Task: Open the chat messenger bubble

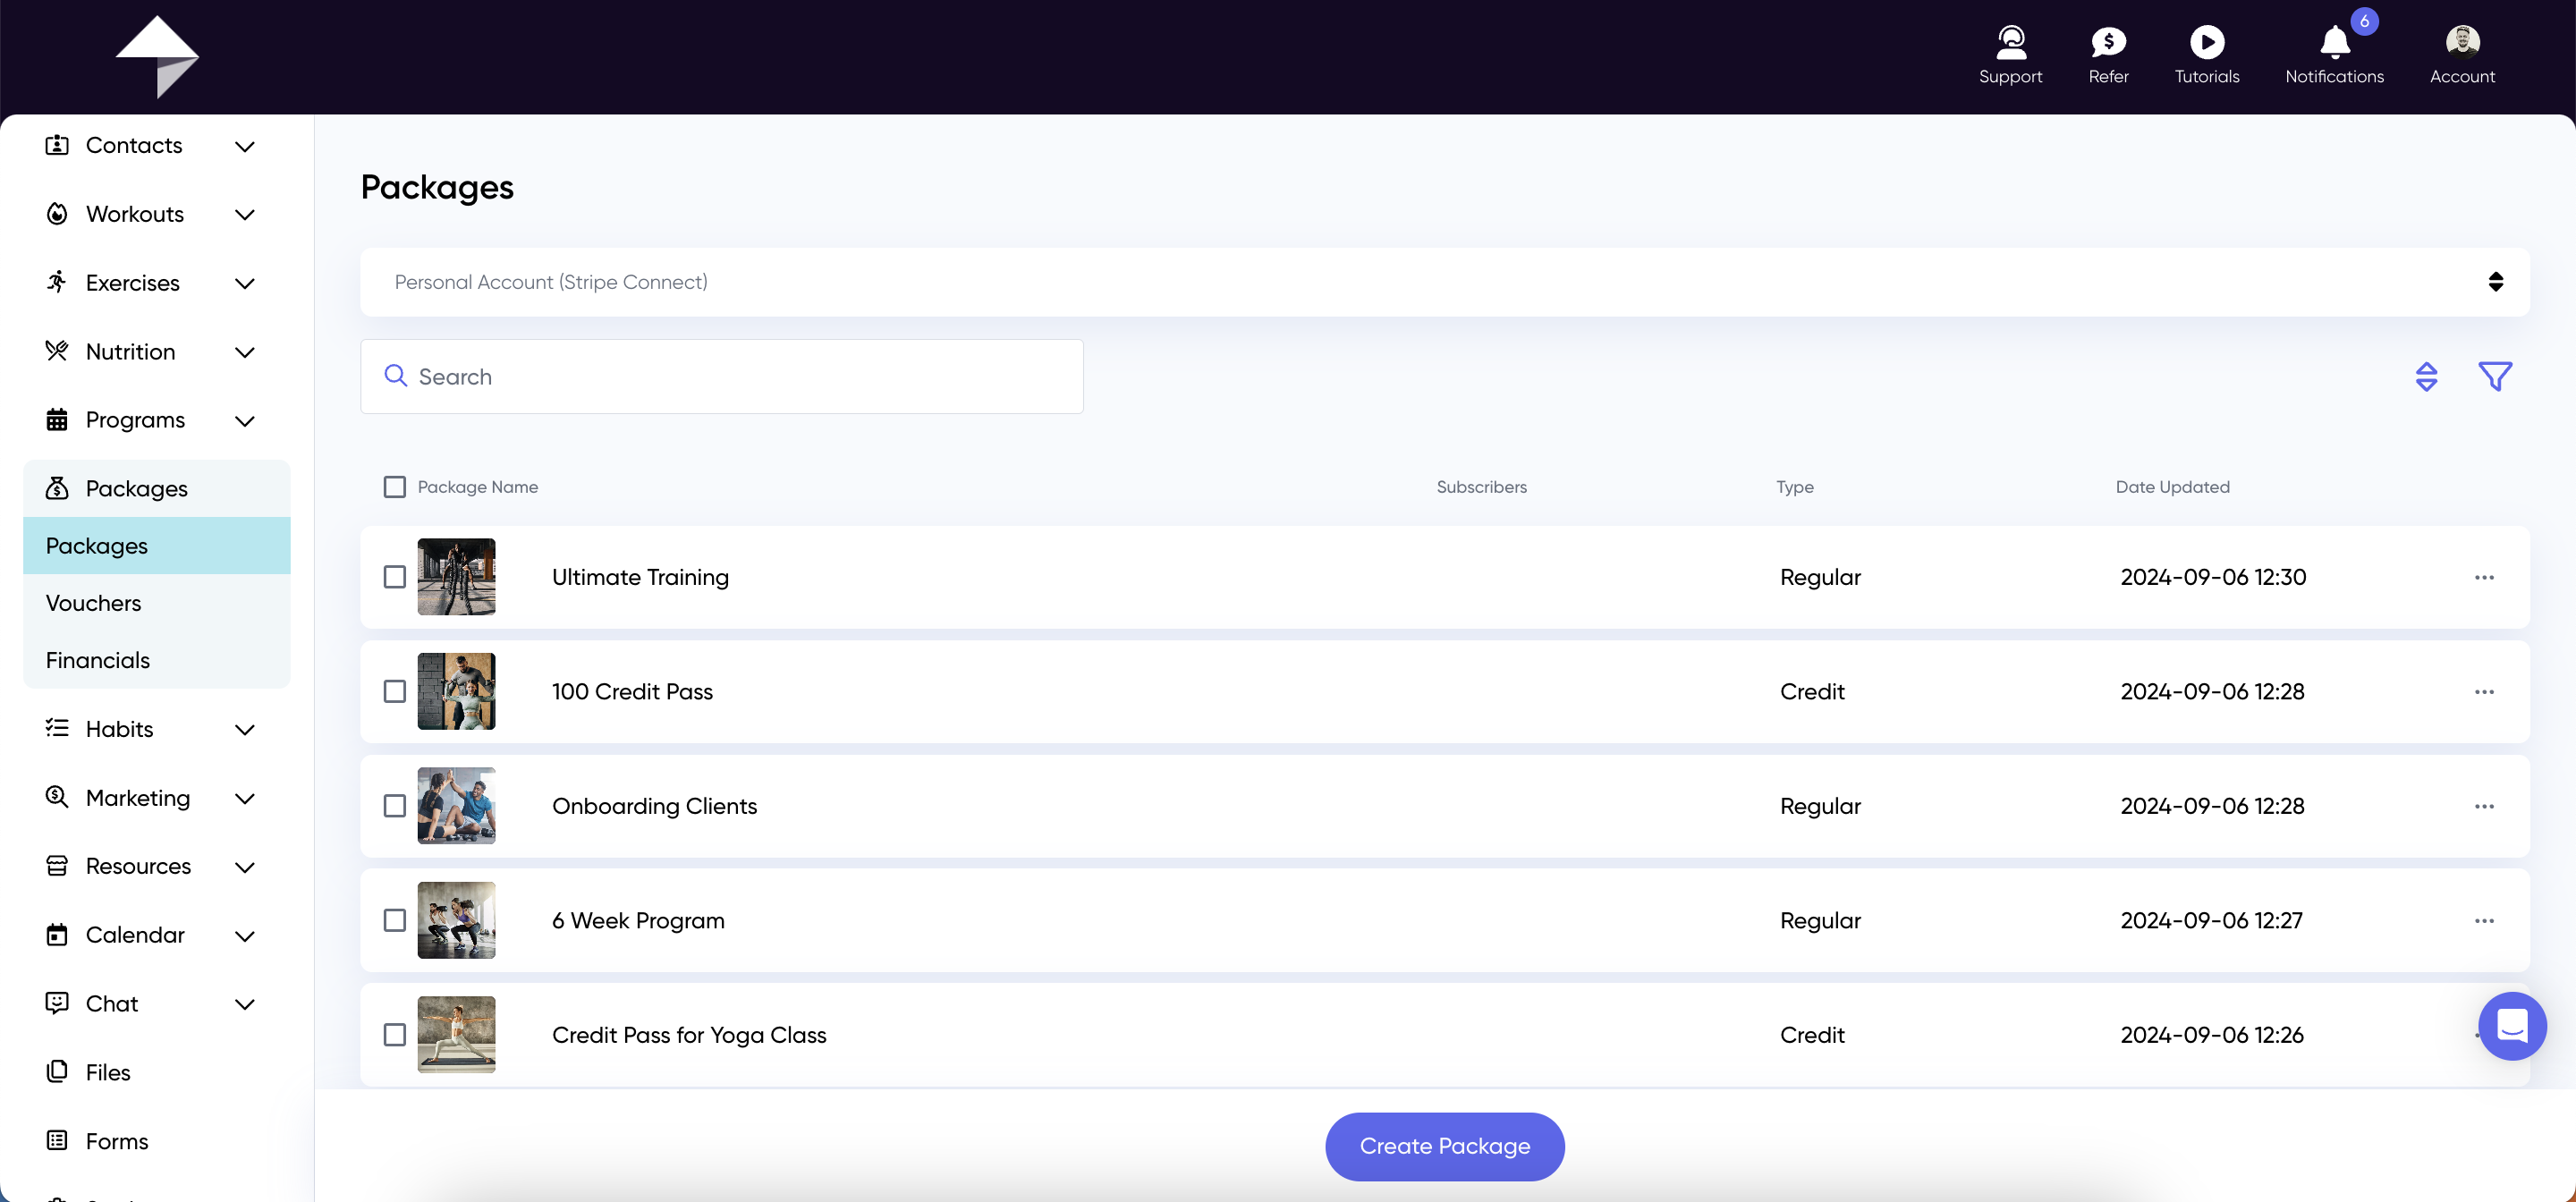Action: [x=2512, y=1026]
